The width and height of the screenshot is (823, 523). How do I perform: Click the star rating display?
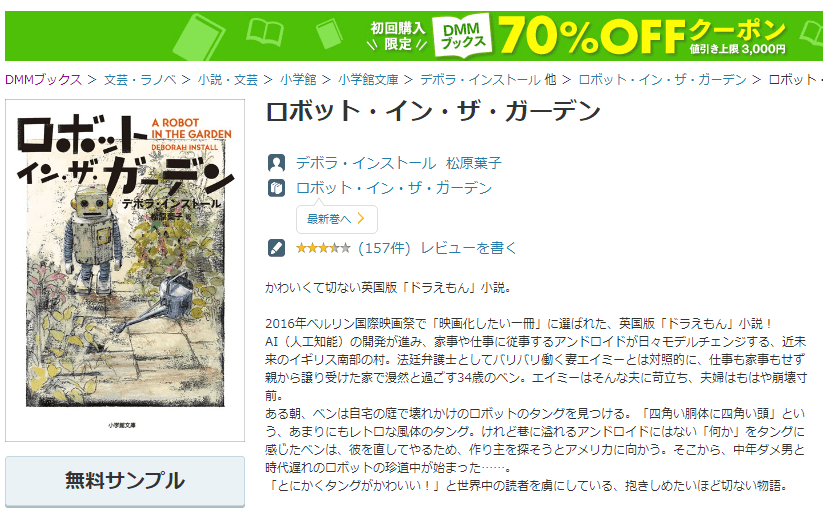pos(323,248)
